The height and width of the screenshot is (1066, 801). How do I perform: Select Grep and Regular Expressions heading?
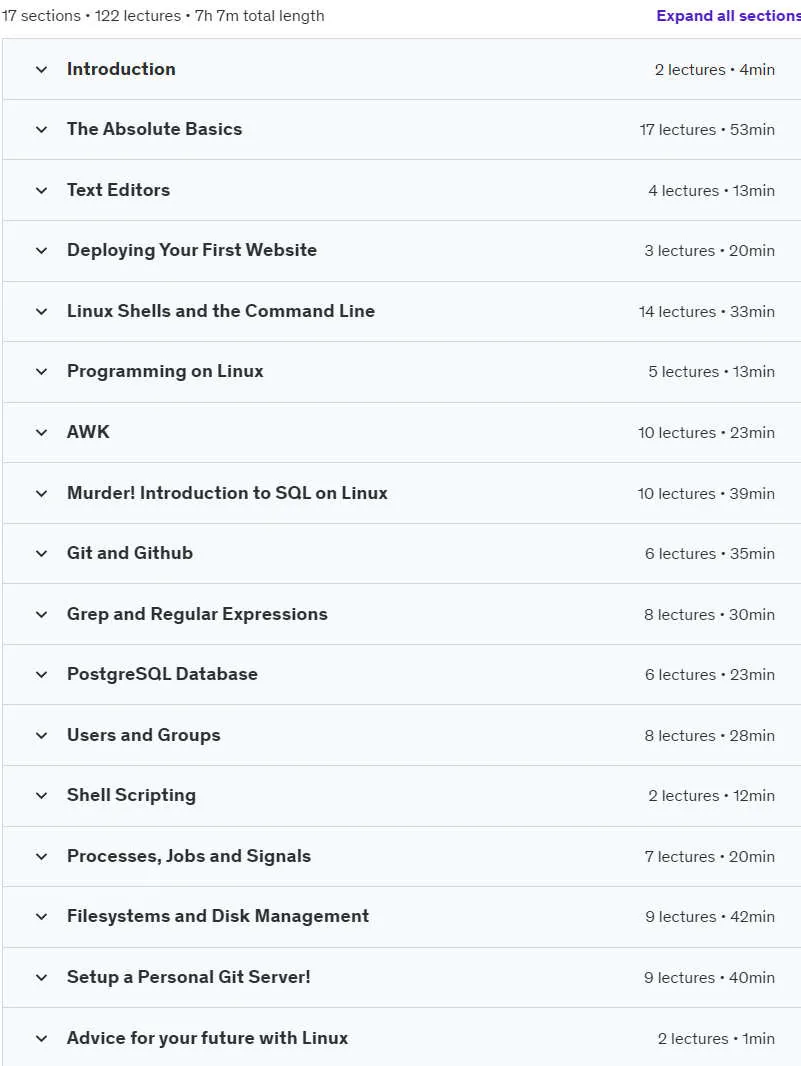197,614
